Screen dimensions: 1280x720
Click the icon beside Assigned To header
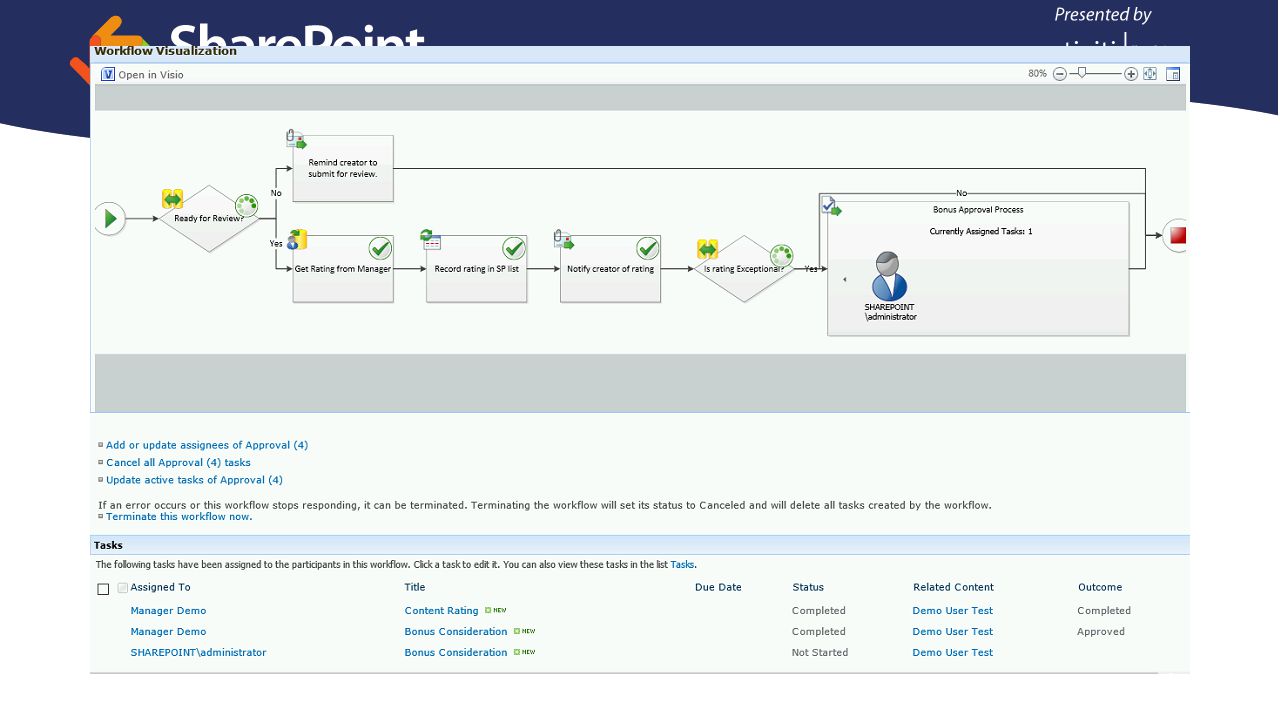(123, 588)
